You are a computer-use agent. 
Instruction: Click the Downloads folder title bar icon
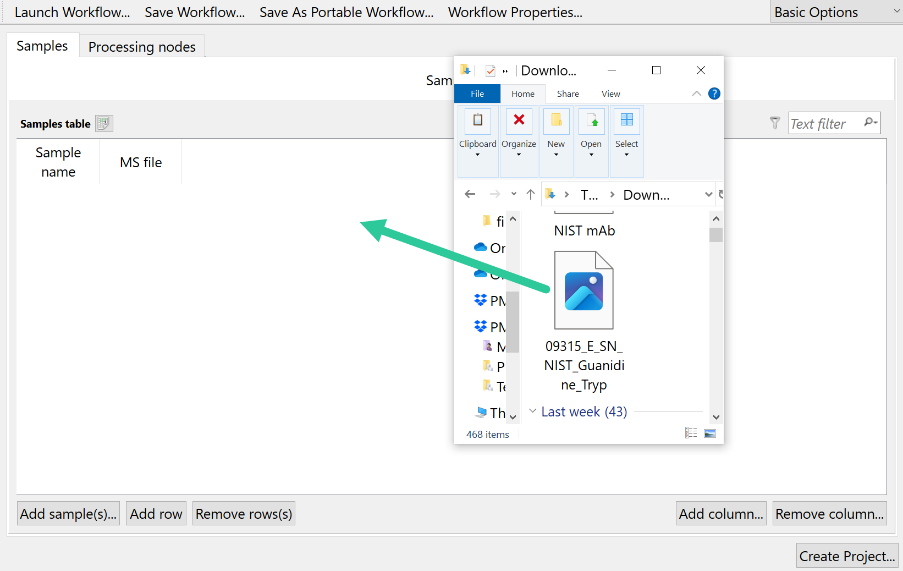[465, 70]
